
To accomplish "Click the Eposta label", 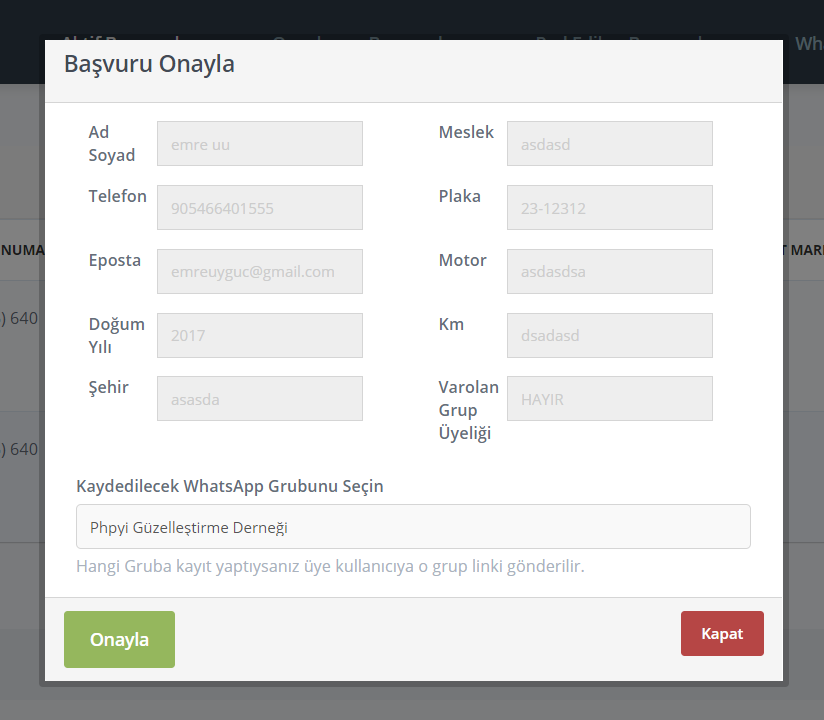I will click(115, 261).
